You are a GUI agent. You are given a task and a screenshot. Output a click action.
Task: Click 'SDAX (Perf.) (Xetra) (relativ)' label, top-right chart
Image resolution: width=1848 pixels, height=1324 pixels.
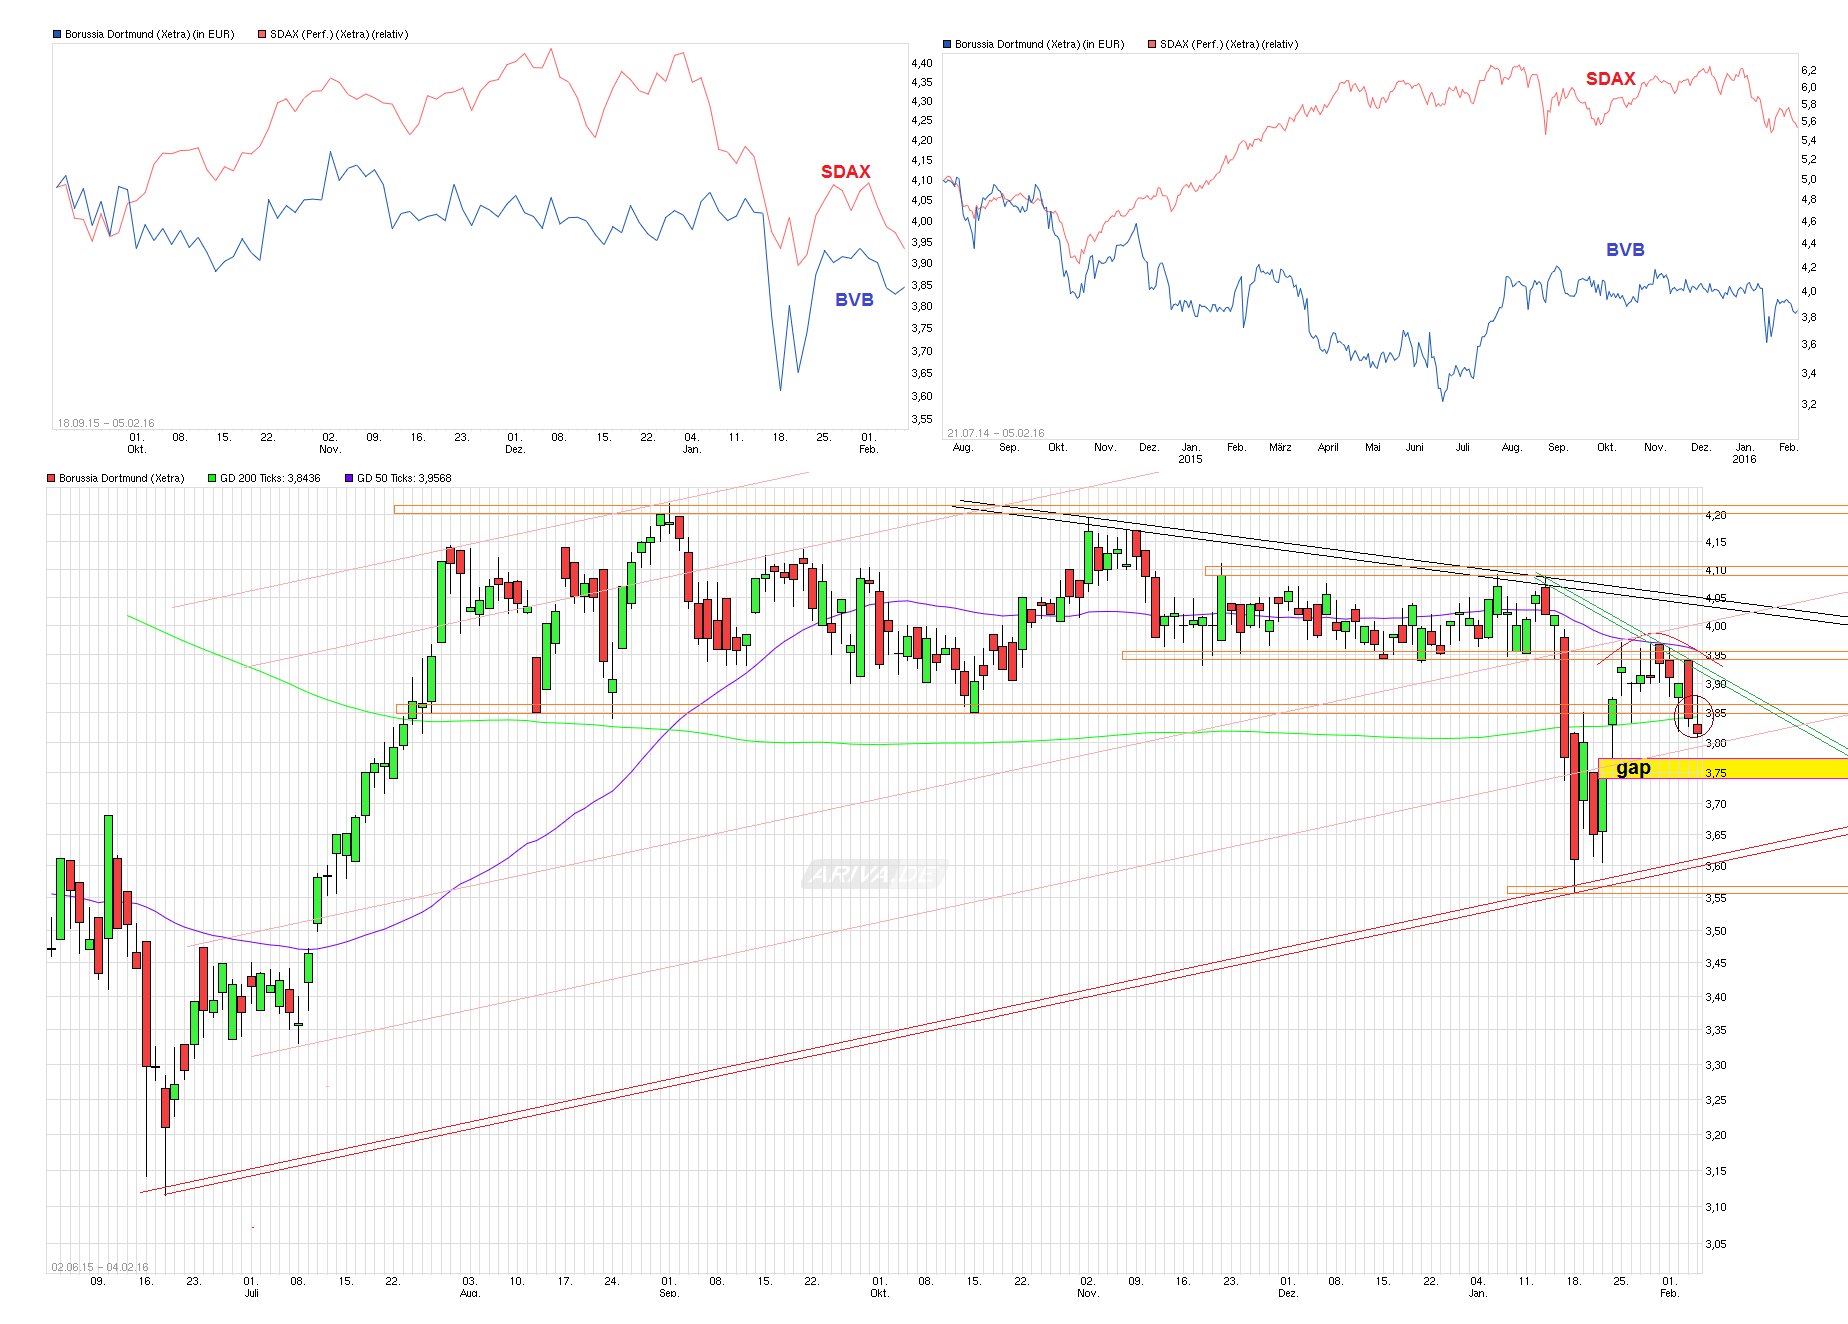(x=1229, y=44)
